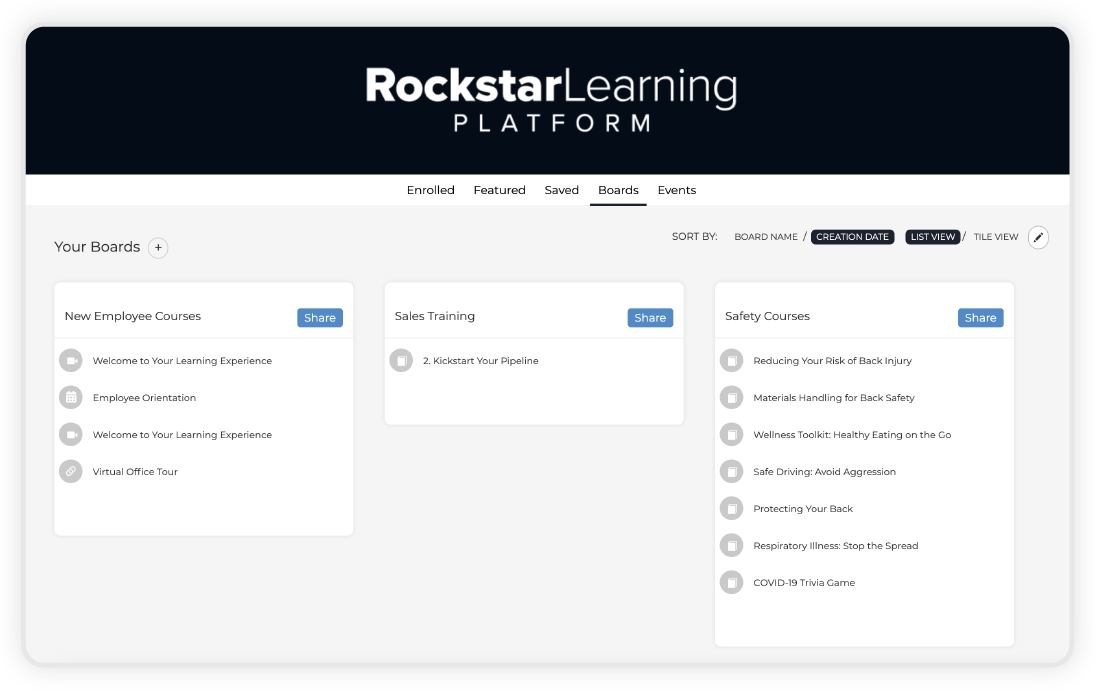
Task: Sort boards by Board Name
Action: [765, 237]
